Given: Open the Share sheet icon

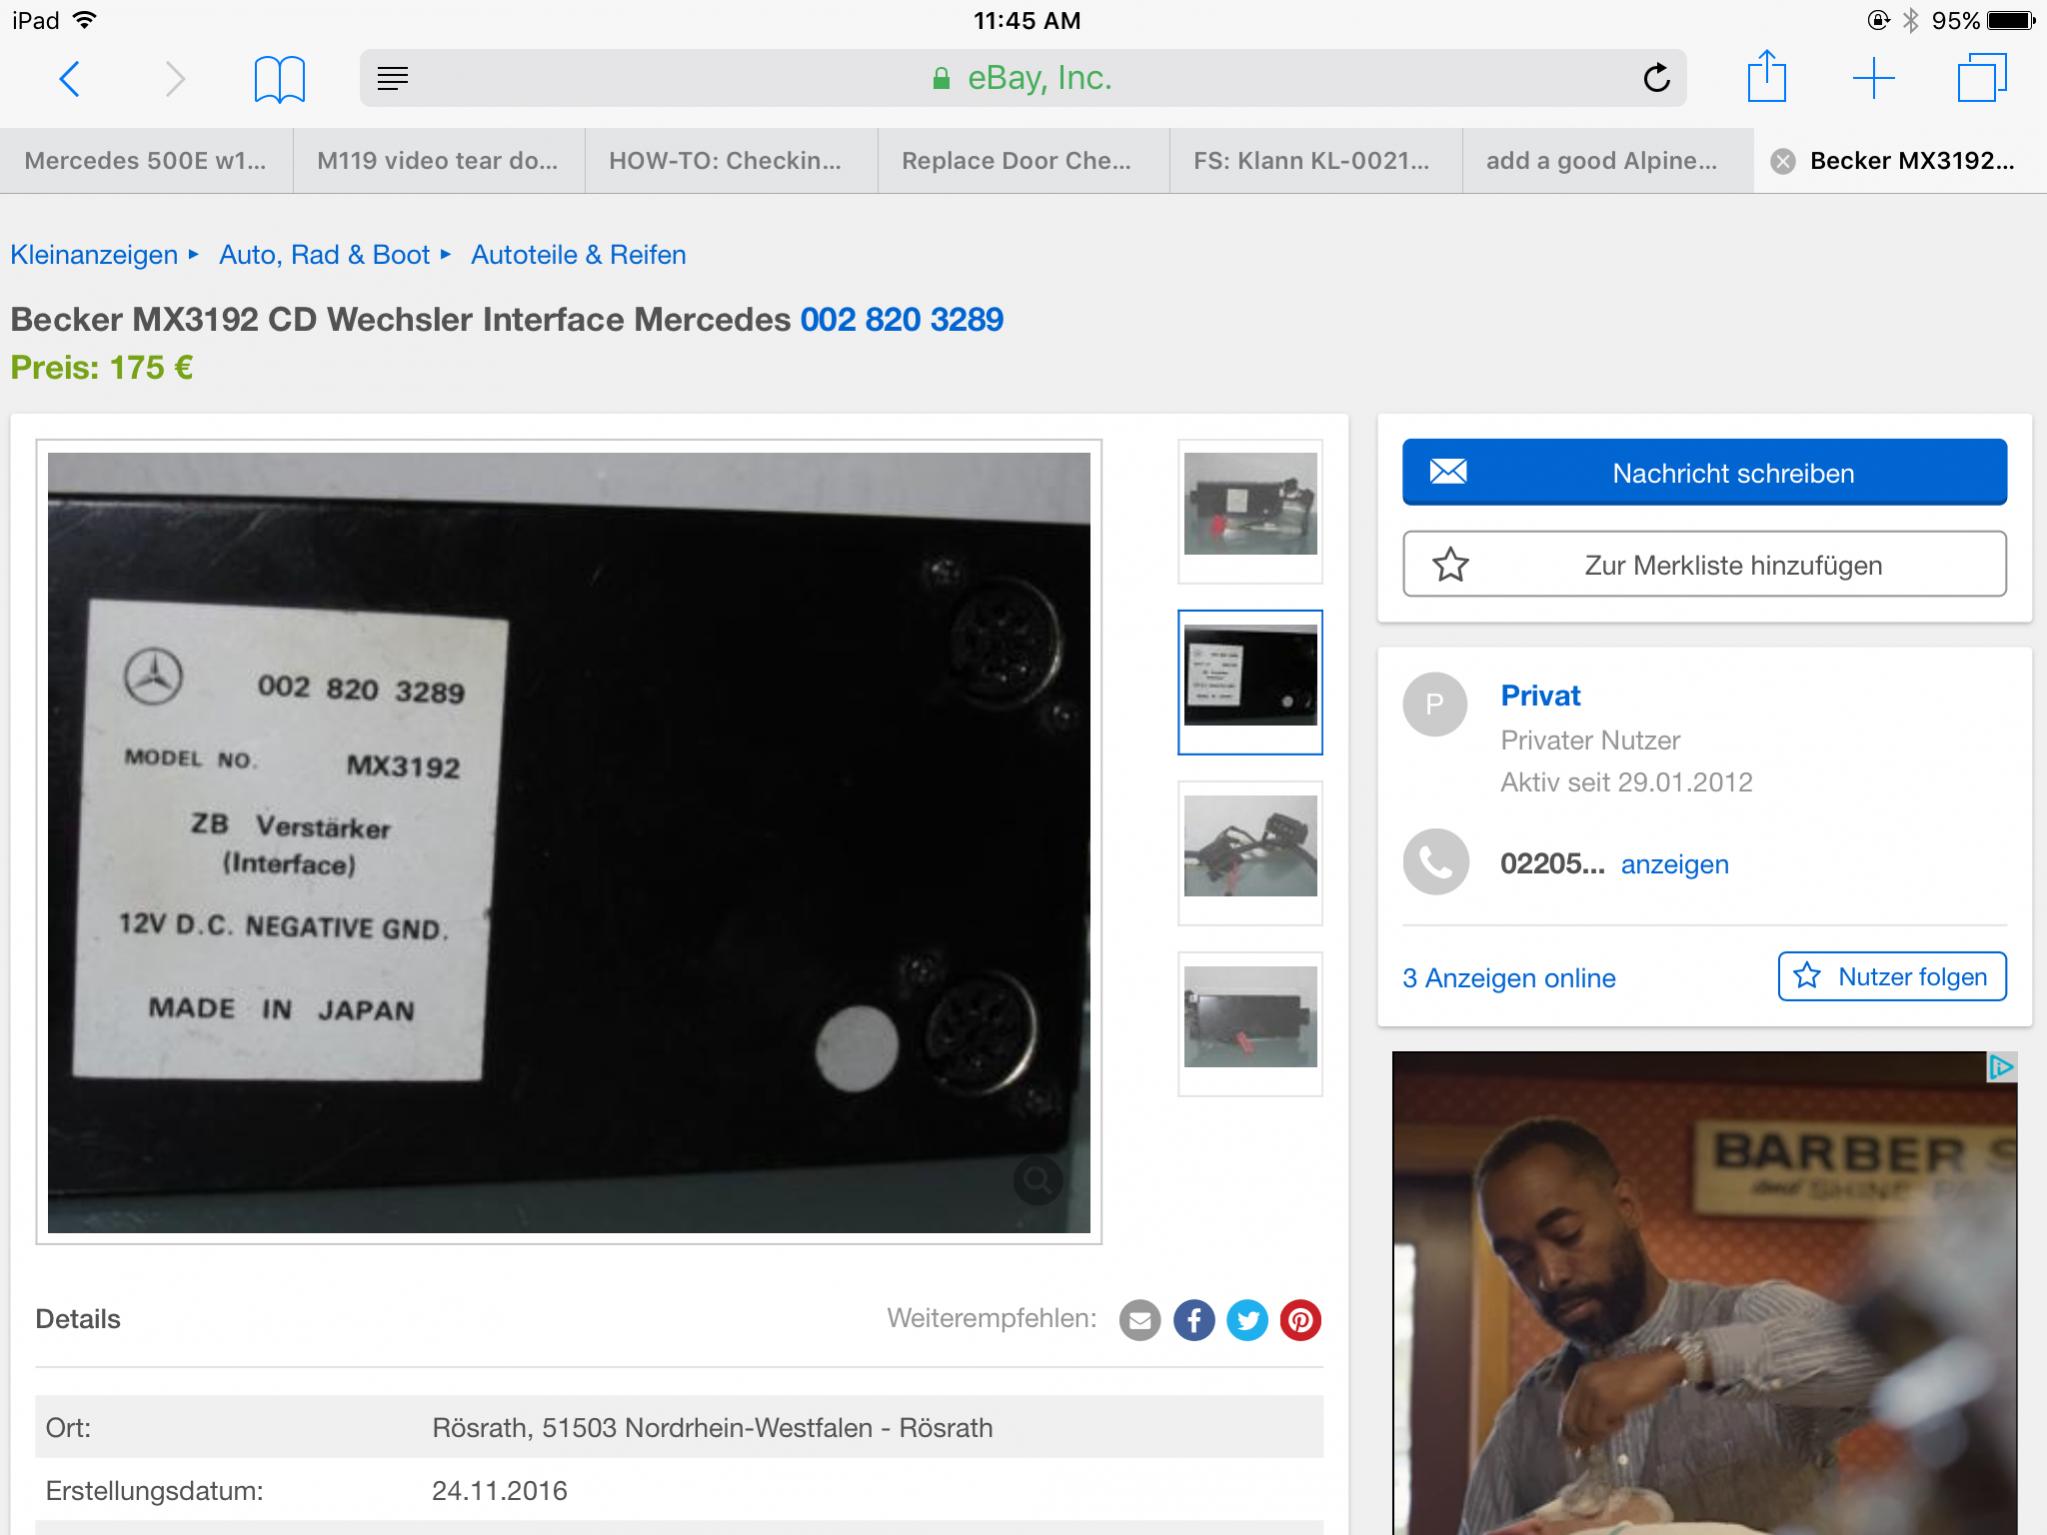Looking at the screenshot, I should [1767, 77].
